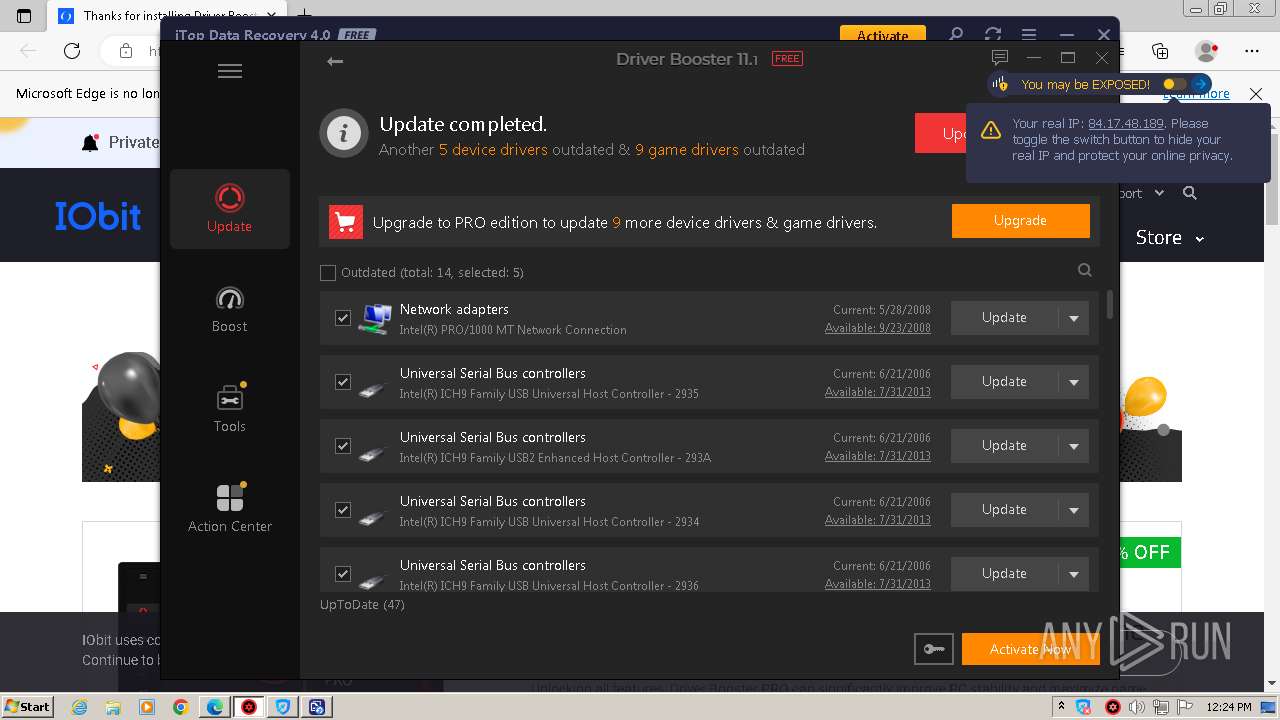
Task: Open the Update section in sidebar
Action: point(230,208)
